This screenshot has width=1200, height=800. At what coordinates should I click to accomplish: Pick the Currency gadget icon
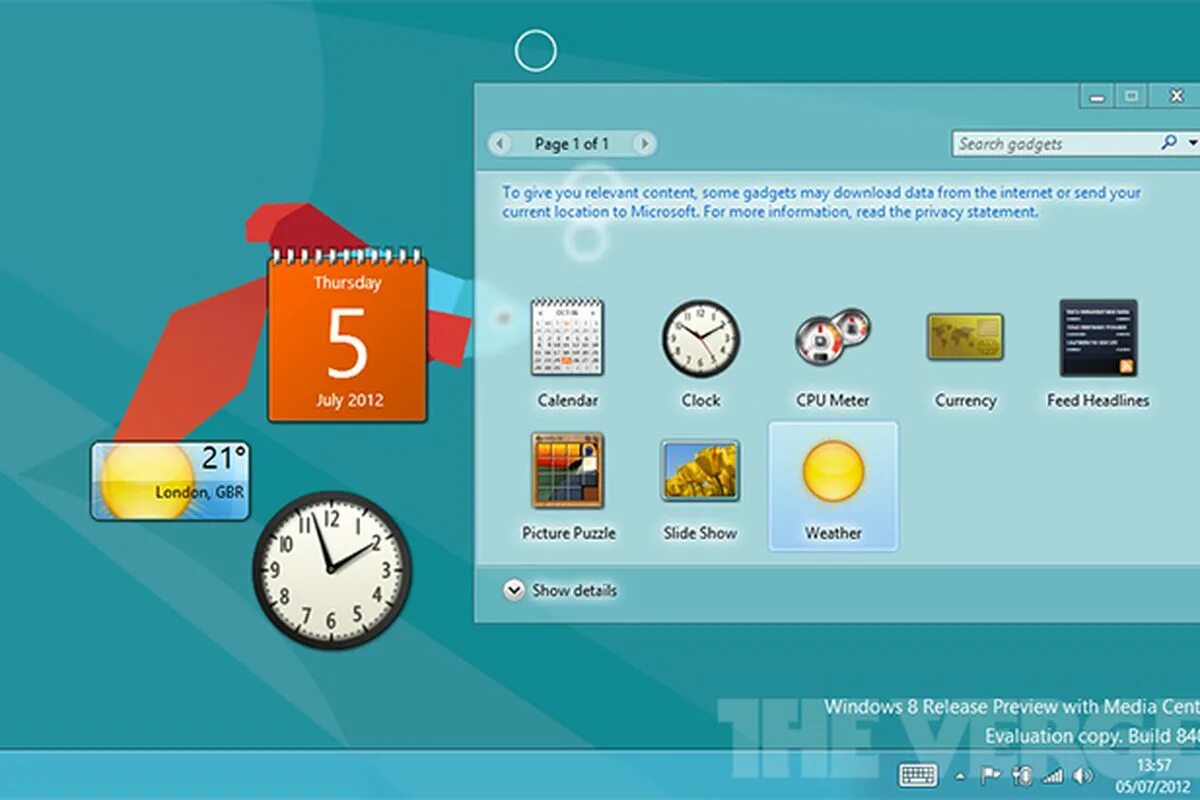[965, 338]
